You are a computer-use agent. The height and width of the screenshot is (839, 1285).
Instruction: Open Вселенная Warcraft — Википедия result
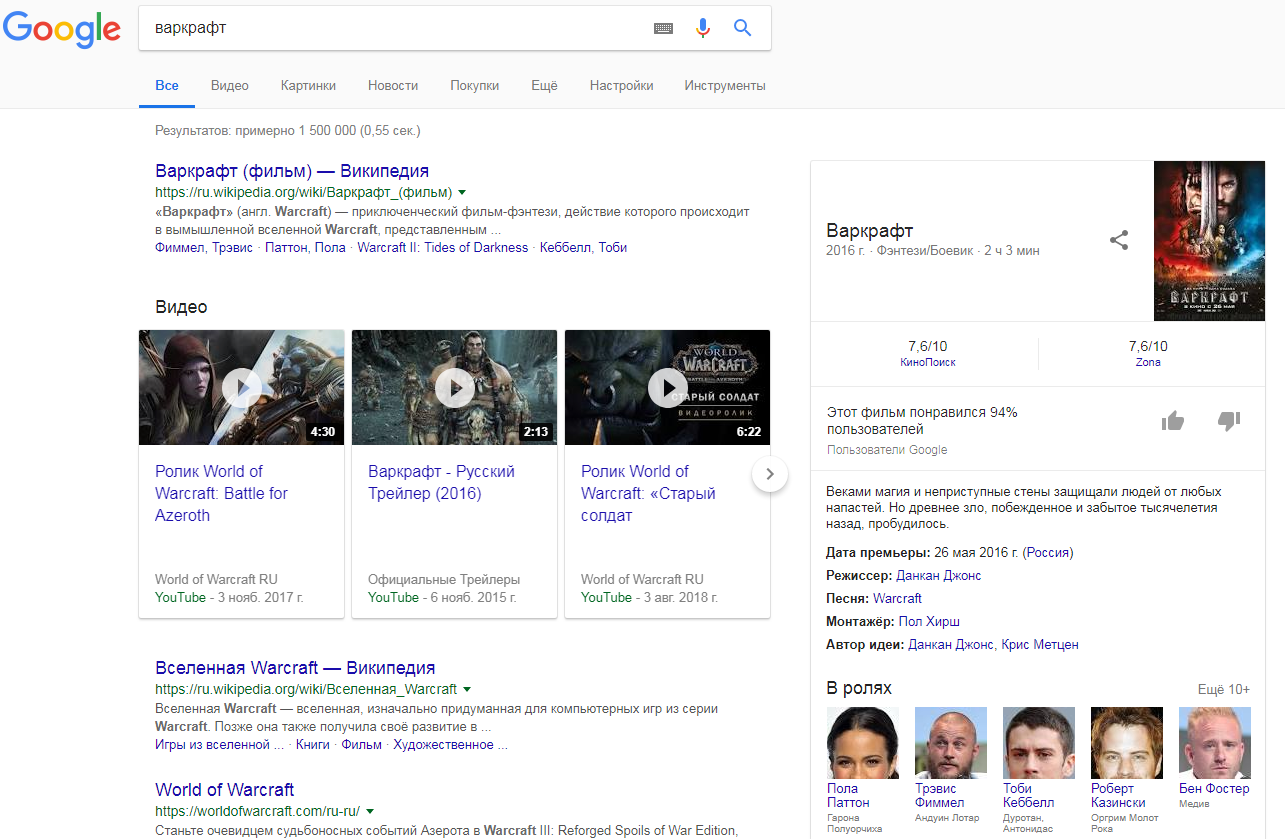pyautogui.click(x=295, y=668)
